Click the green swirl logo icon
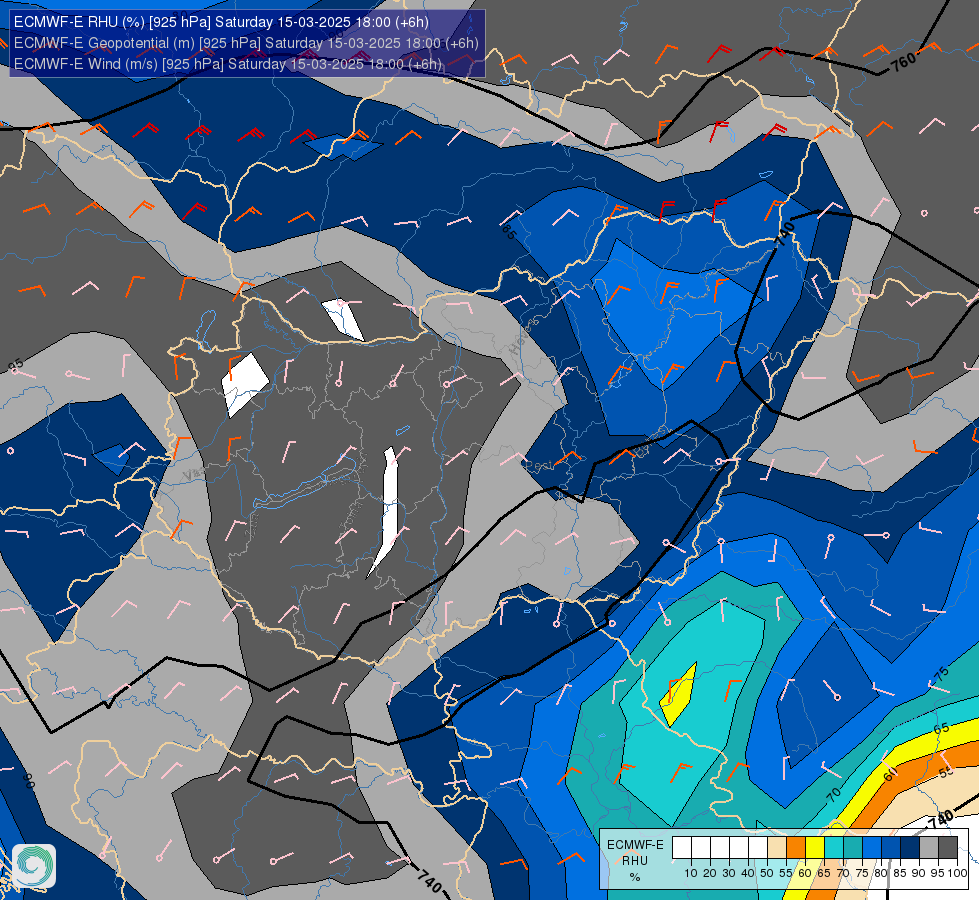 click(34, 866)
